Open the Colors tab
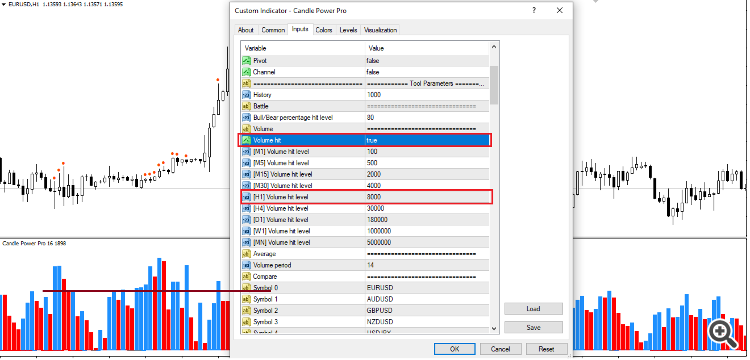This screenshot has height=360, width=750. click(324, 30)
